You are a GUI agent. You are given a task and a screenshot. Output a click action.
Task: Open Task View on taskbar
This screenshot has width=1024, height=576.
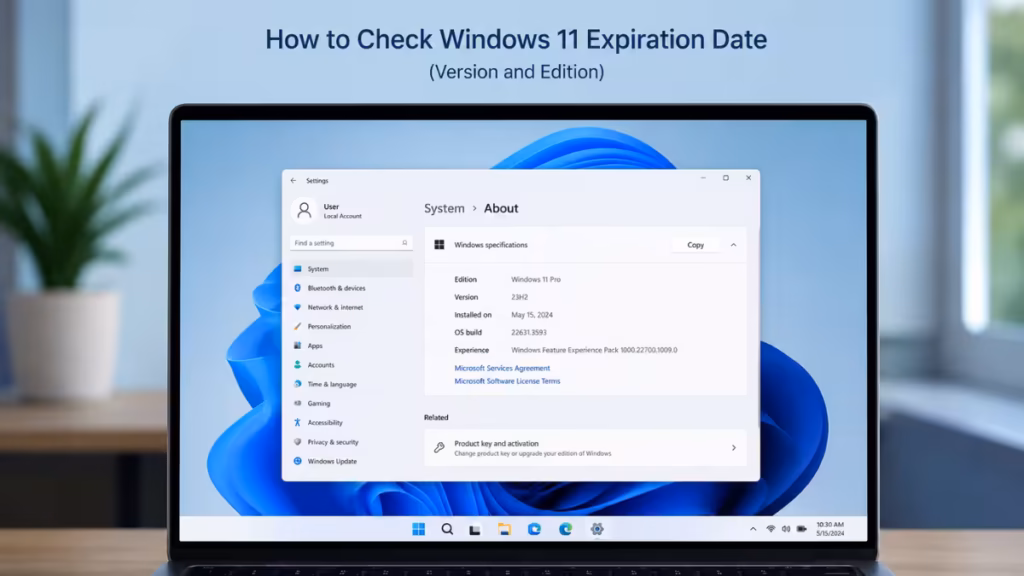point(475,530)
